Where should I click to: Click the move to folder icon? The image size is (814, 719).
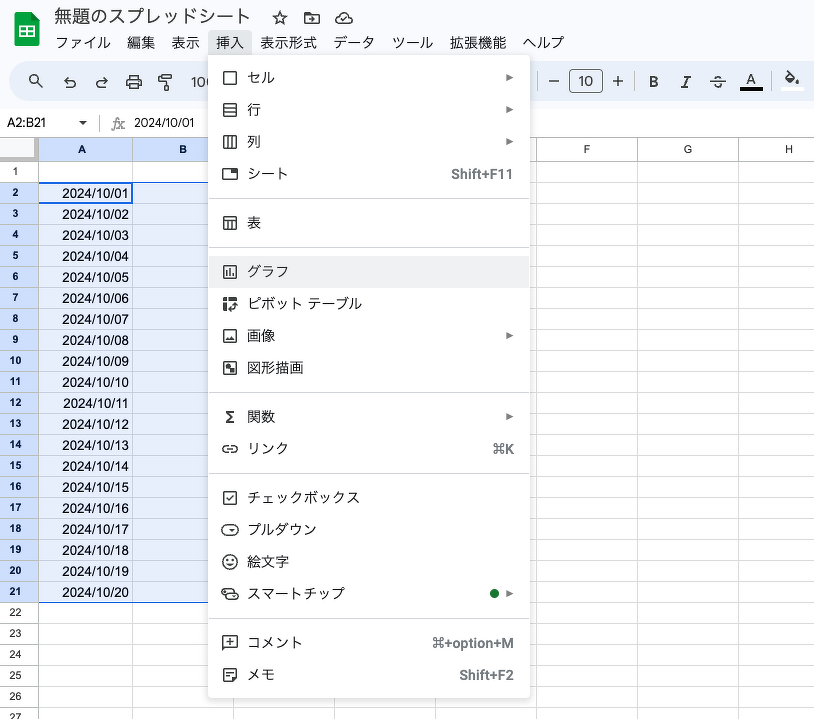point(312,18)
